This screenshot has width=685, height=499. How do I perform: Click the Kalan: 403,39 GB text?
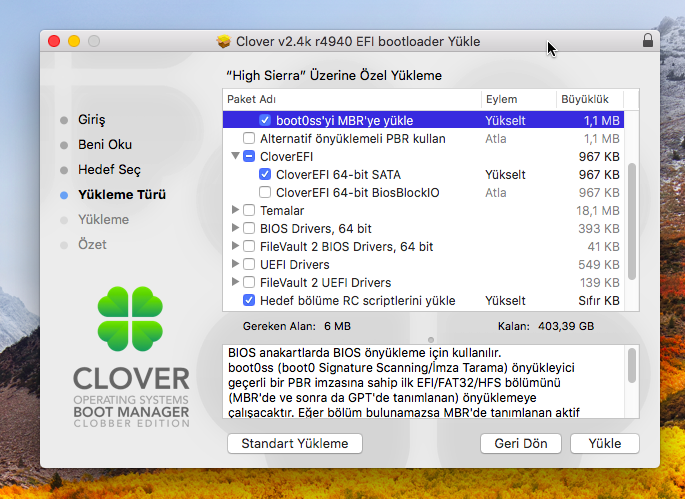(546, 326)
